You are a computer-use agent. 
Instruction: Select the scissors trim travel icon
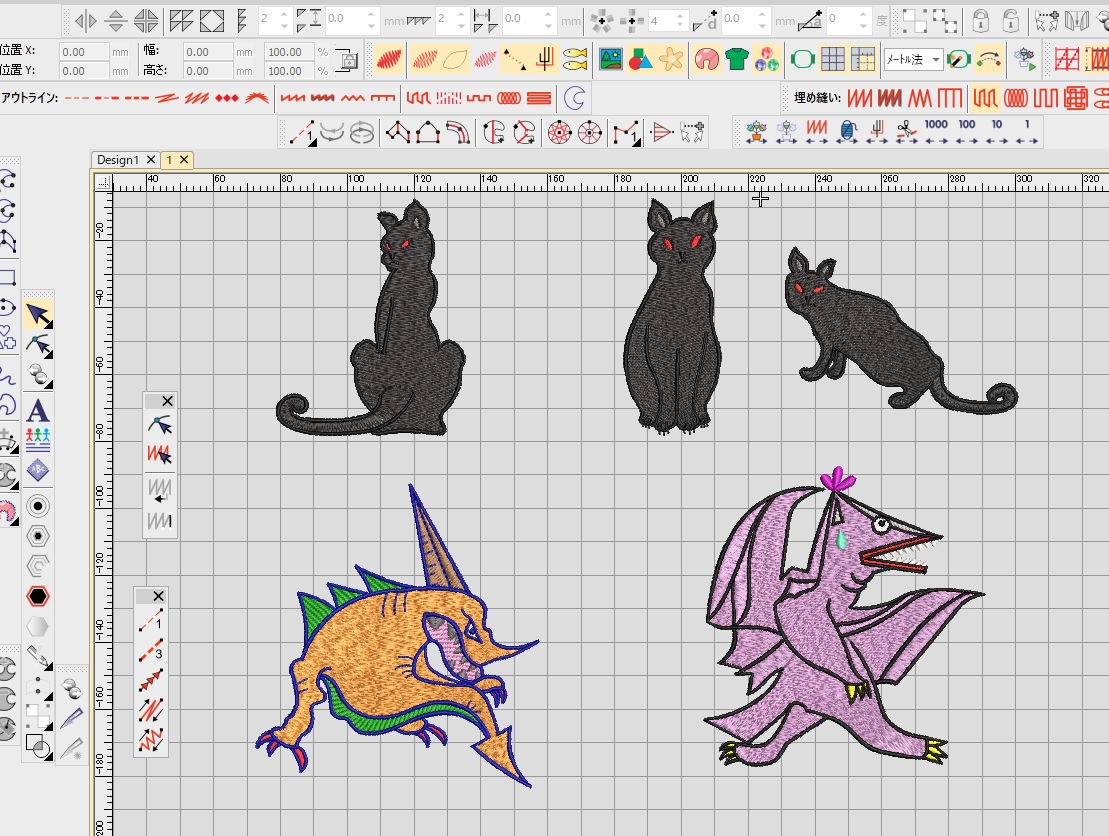tap(906, 132)
